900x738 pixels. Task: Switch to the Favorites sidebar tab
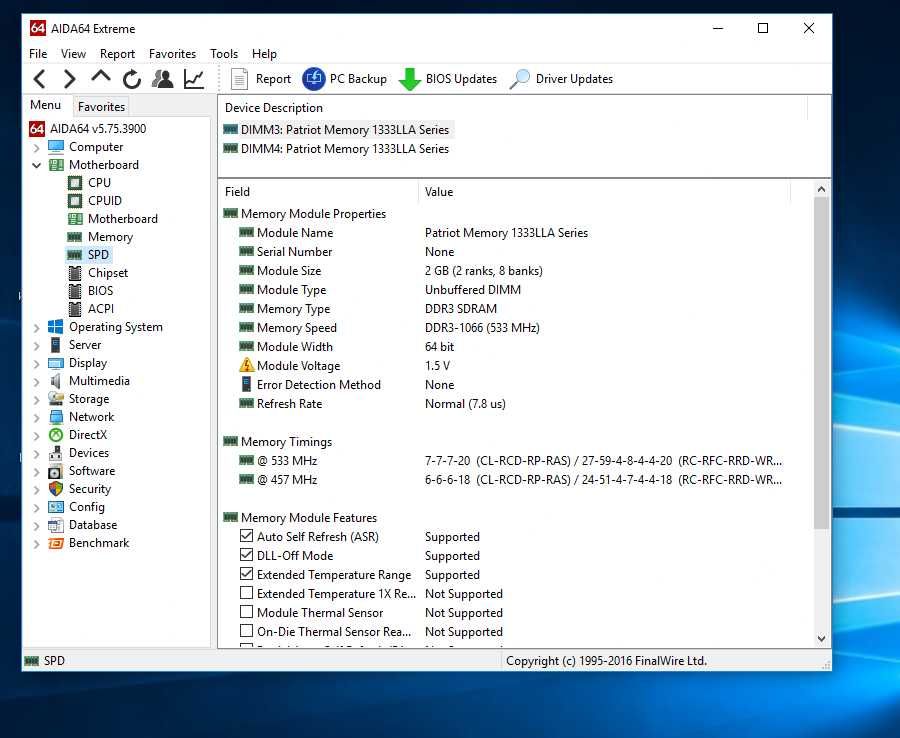click(101, 107)
